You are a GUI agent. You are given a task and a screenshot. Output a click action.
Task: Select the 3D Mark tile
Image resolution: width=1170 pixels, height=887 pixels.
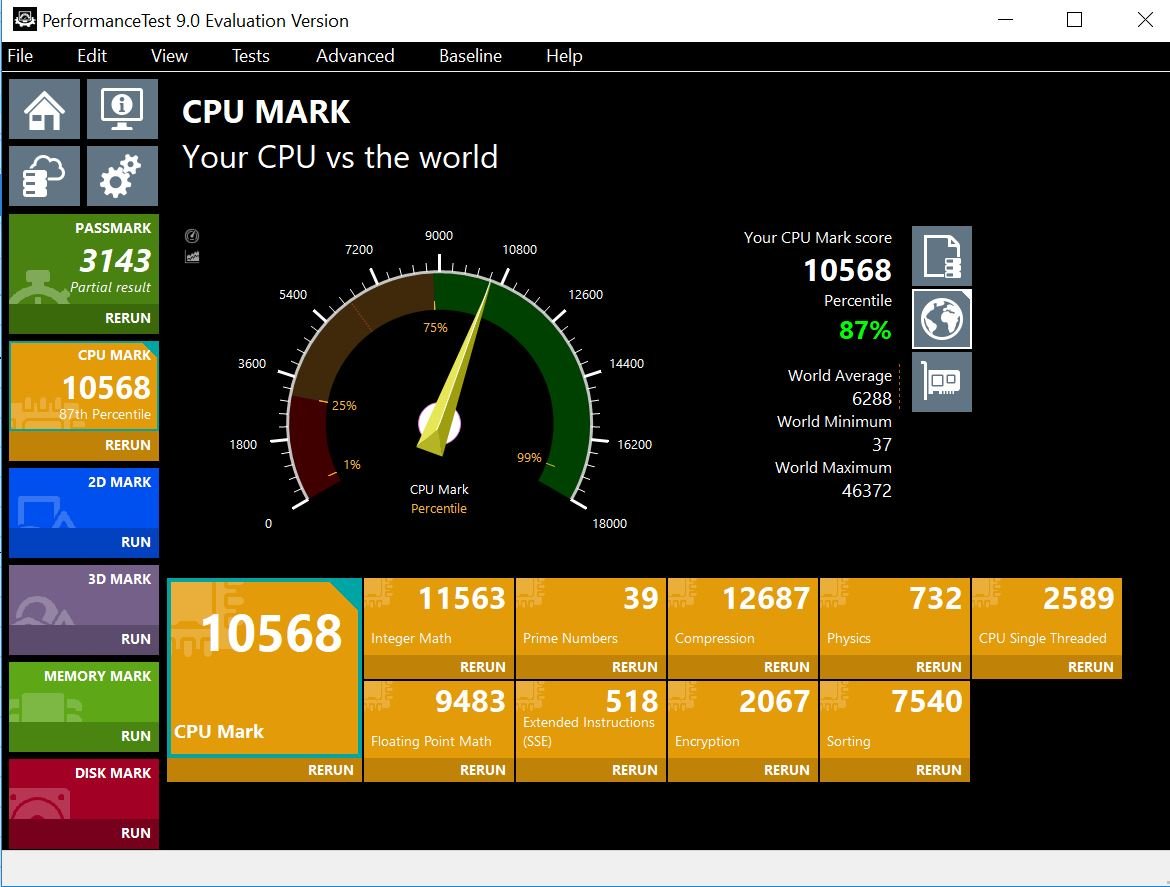pyautogui.click(x=84, y=595)
